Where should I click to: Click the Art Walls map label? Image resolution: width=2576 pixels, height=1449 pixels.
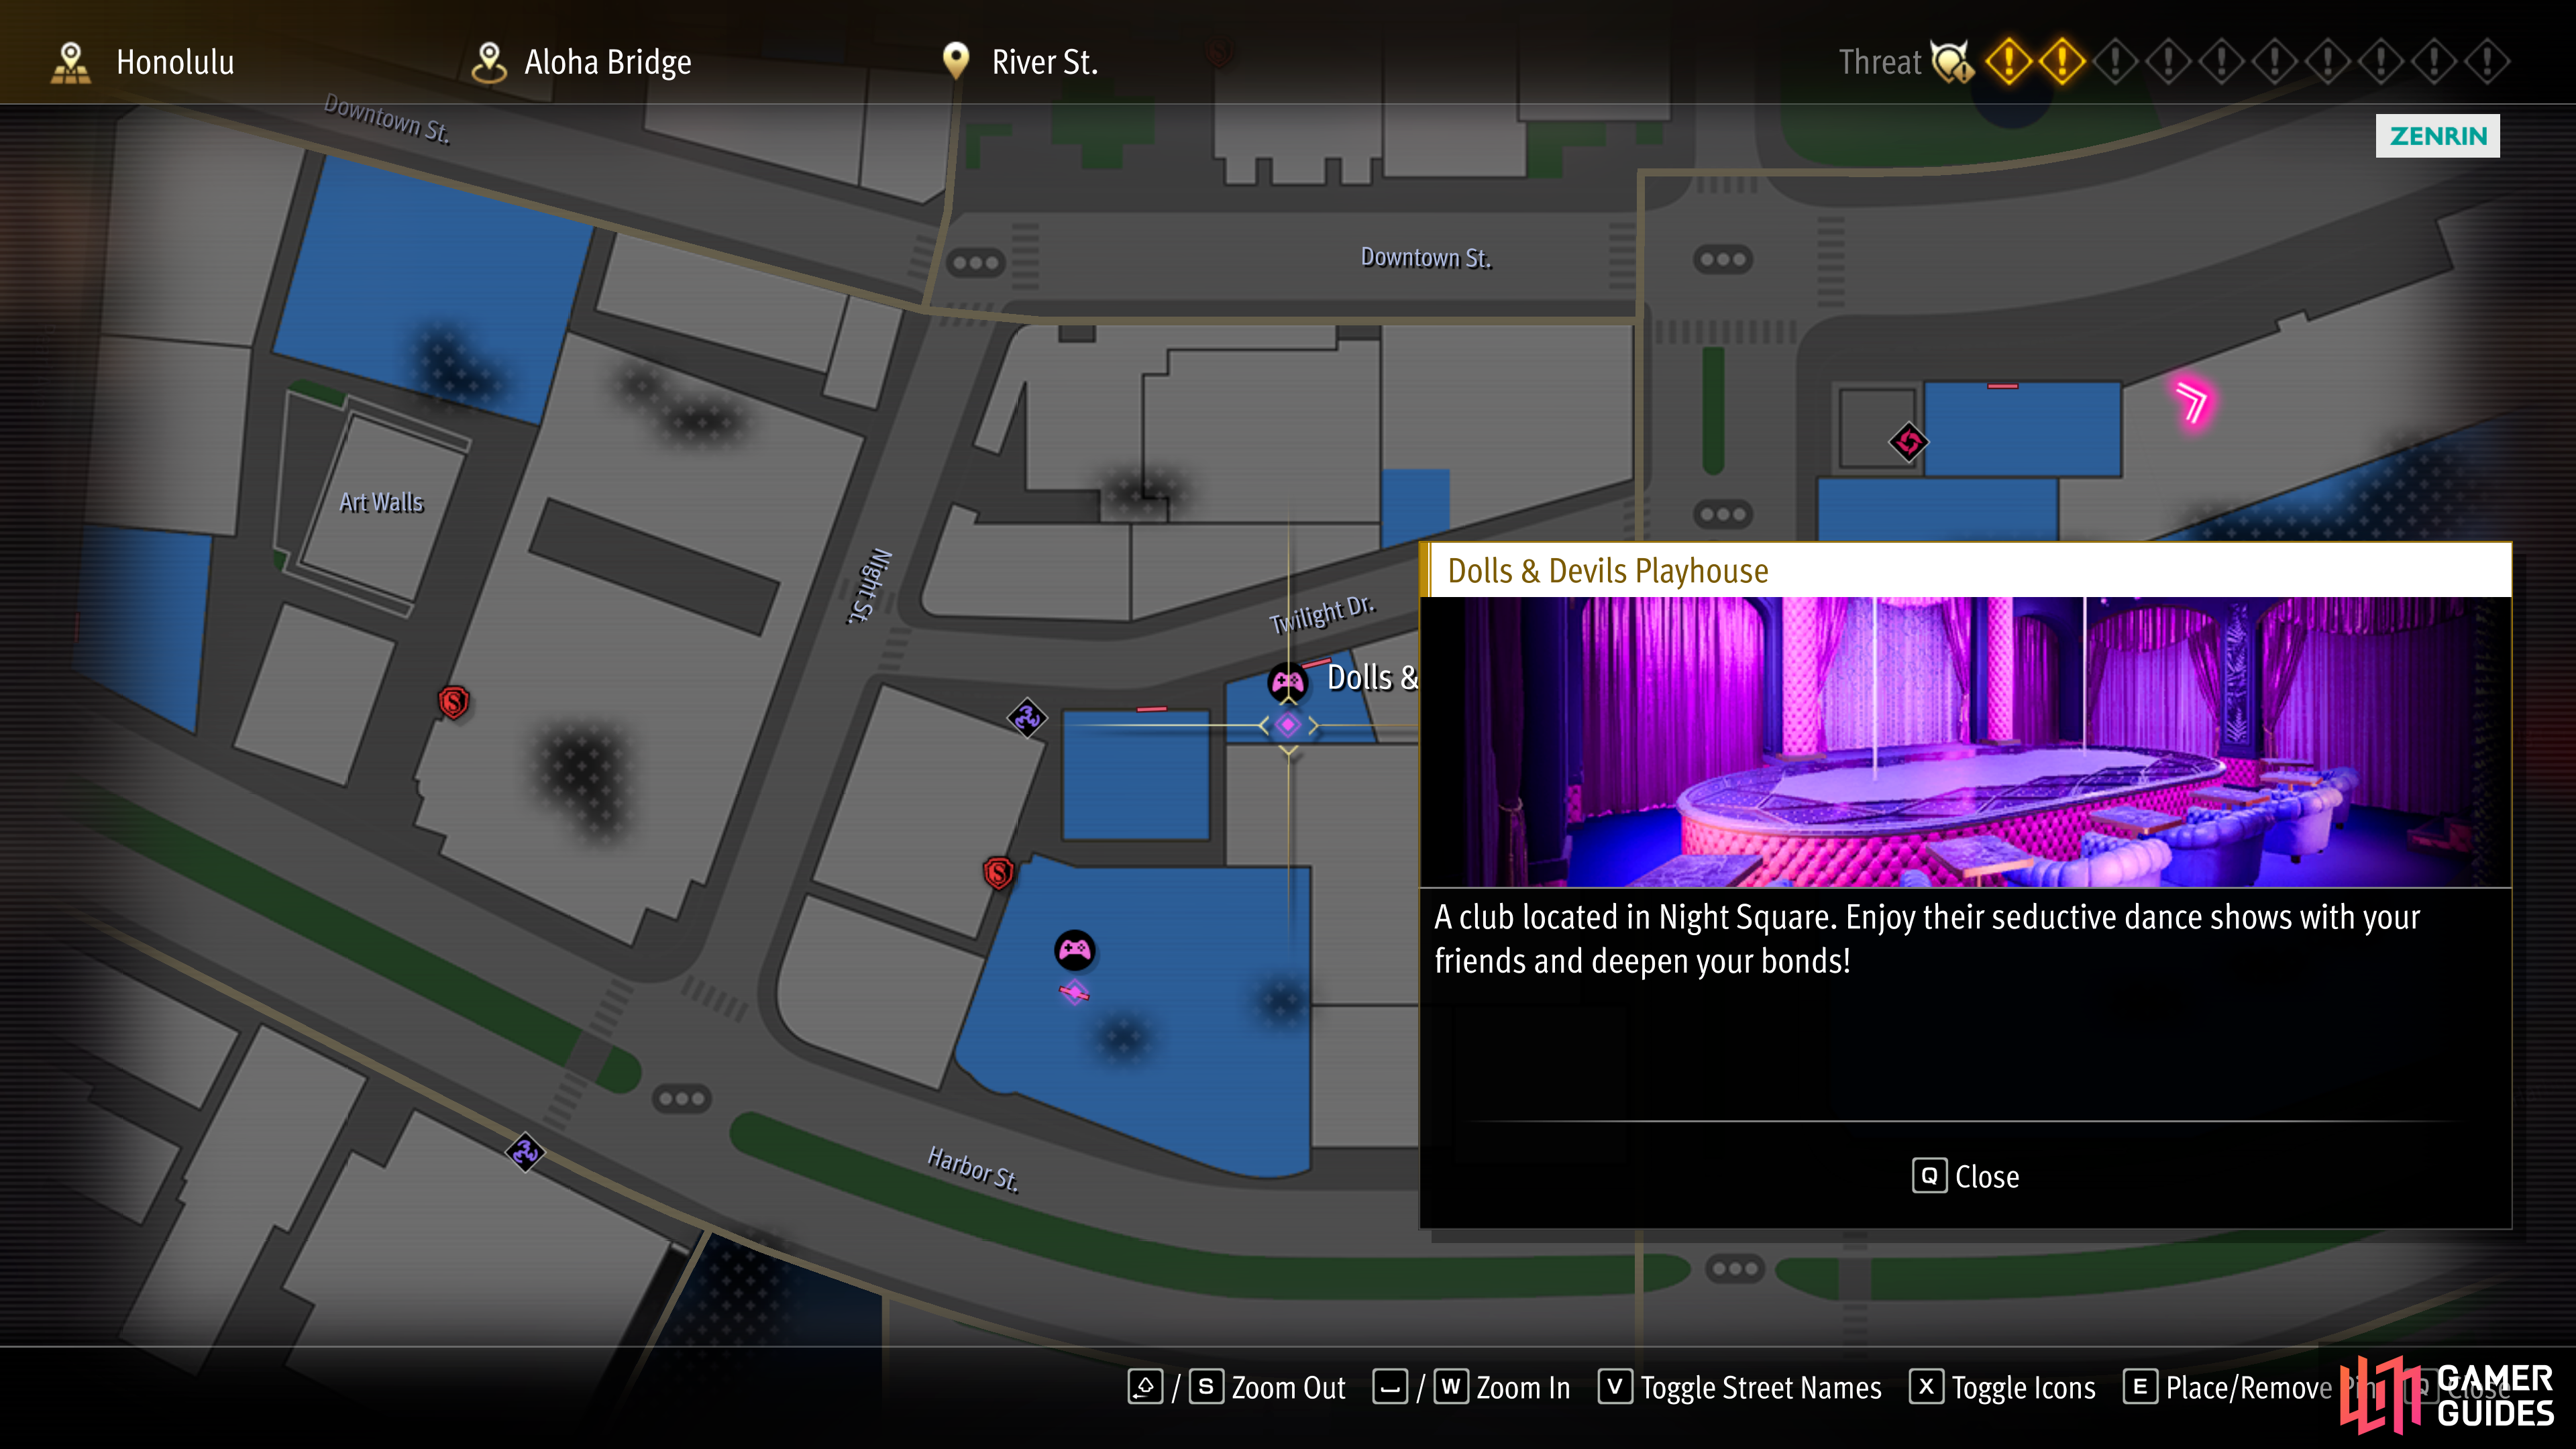point(381,502)
